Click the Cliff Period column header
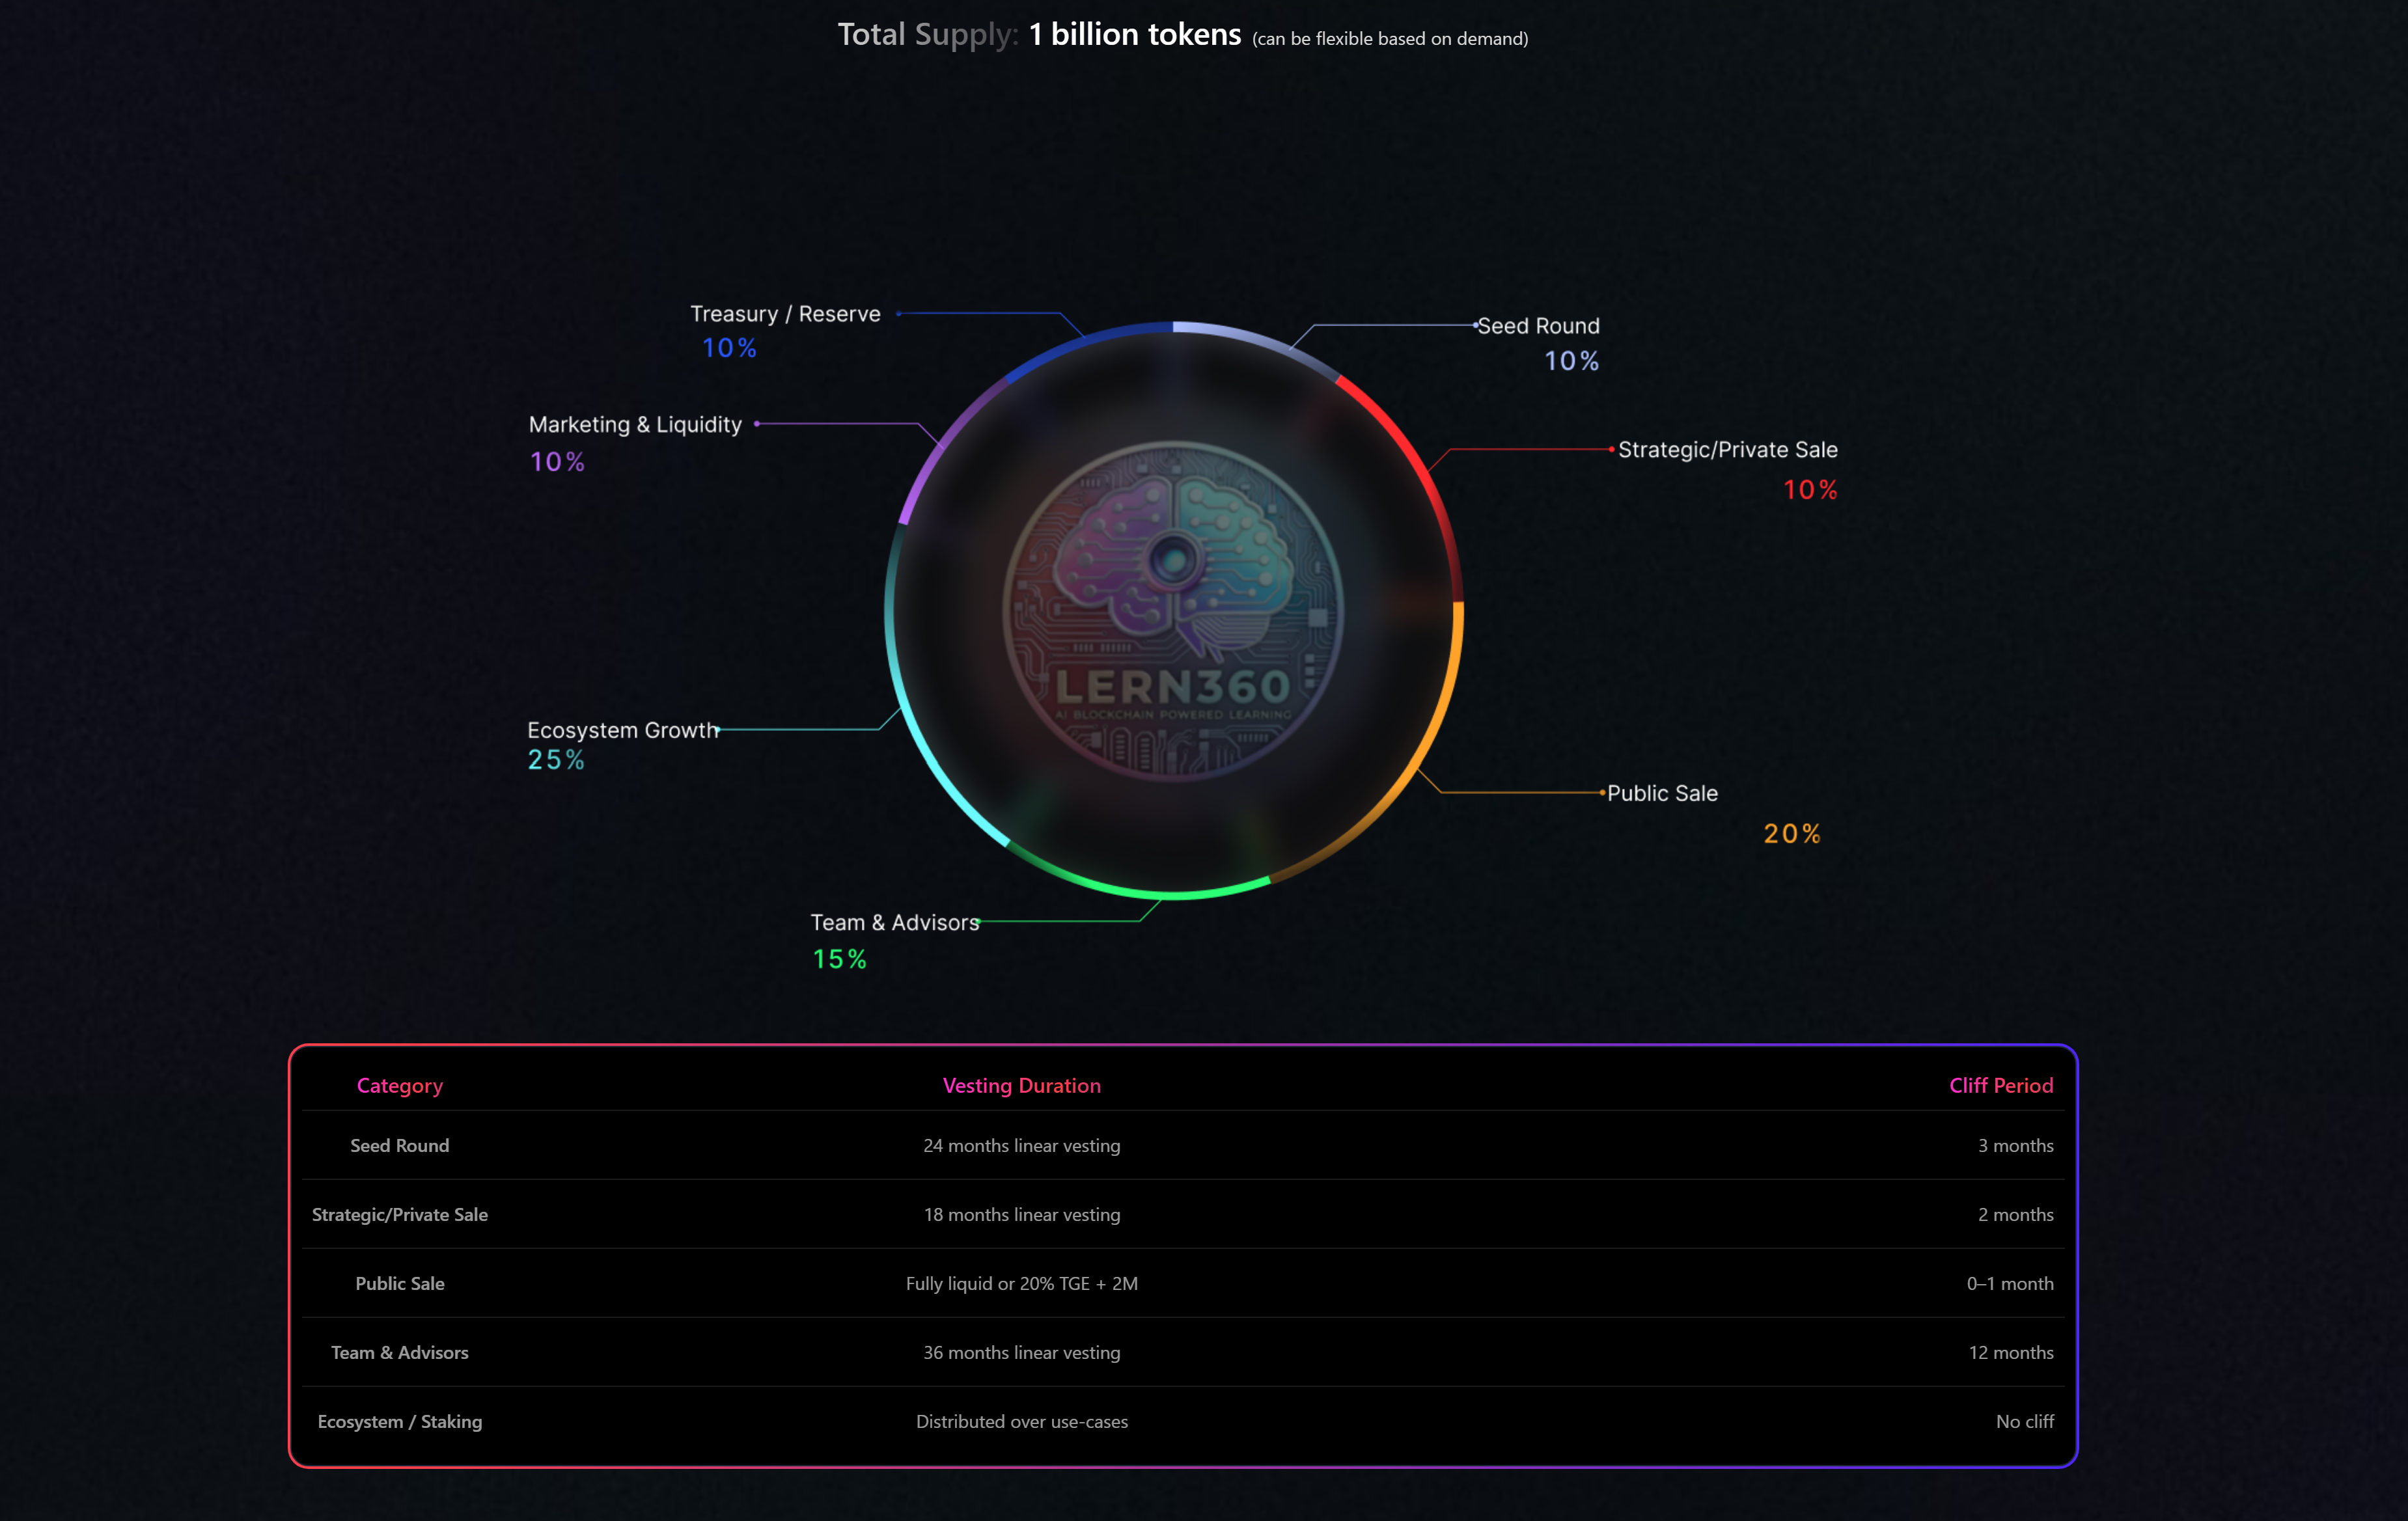Viewport: 2408px width, 1521px height. [2000, 1086]
